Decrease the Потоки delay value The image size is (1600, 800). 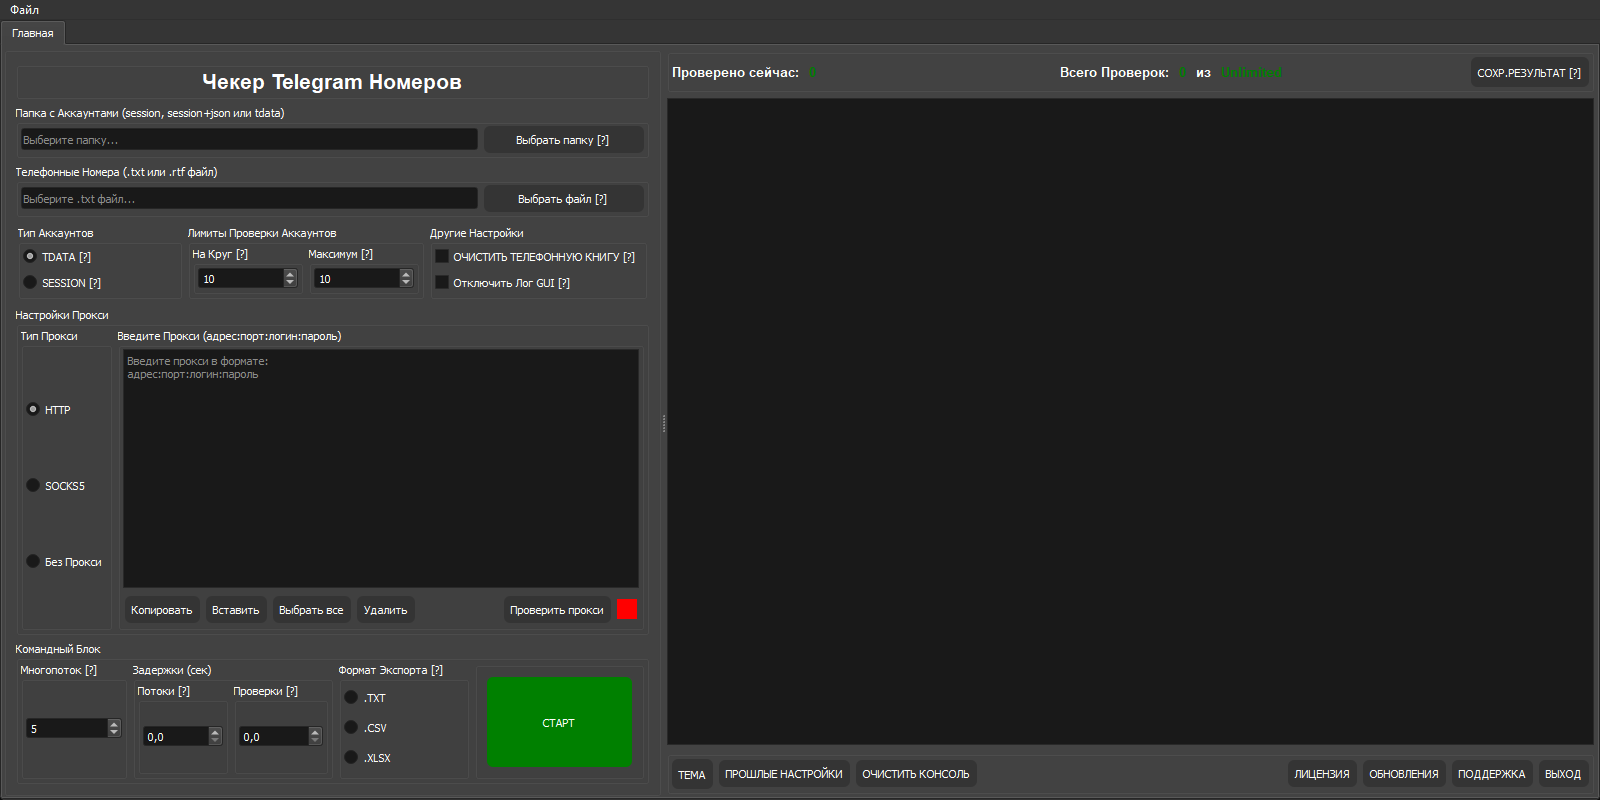point(215,741)
